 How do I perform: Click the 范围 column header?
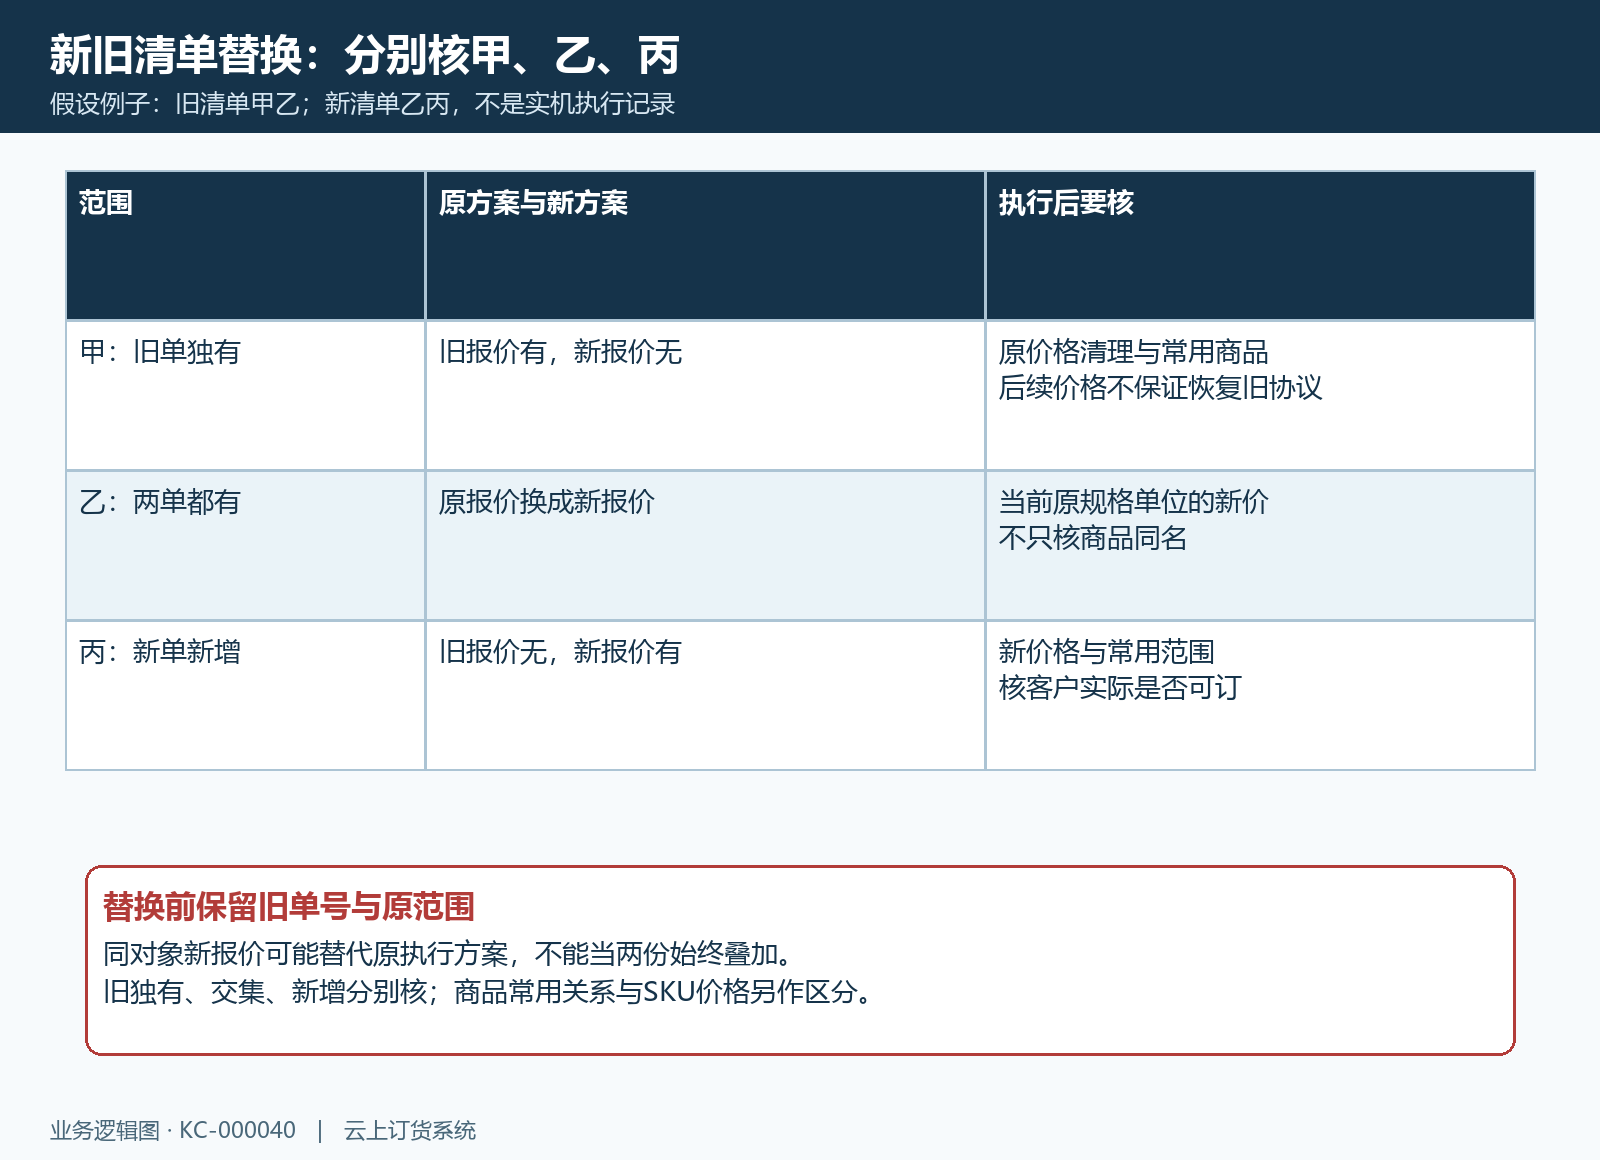point(246,245)
